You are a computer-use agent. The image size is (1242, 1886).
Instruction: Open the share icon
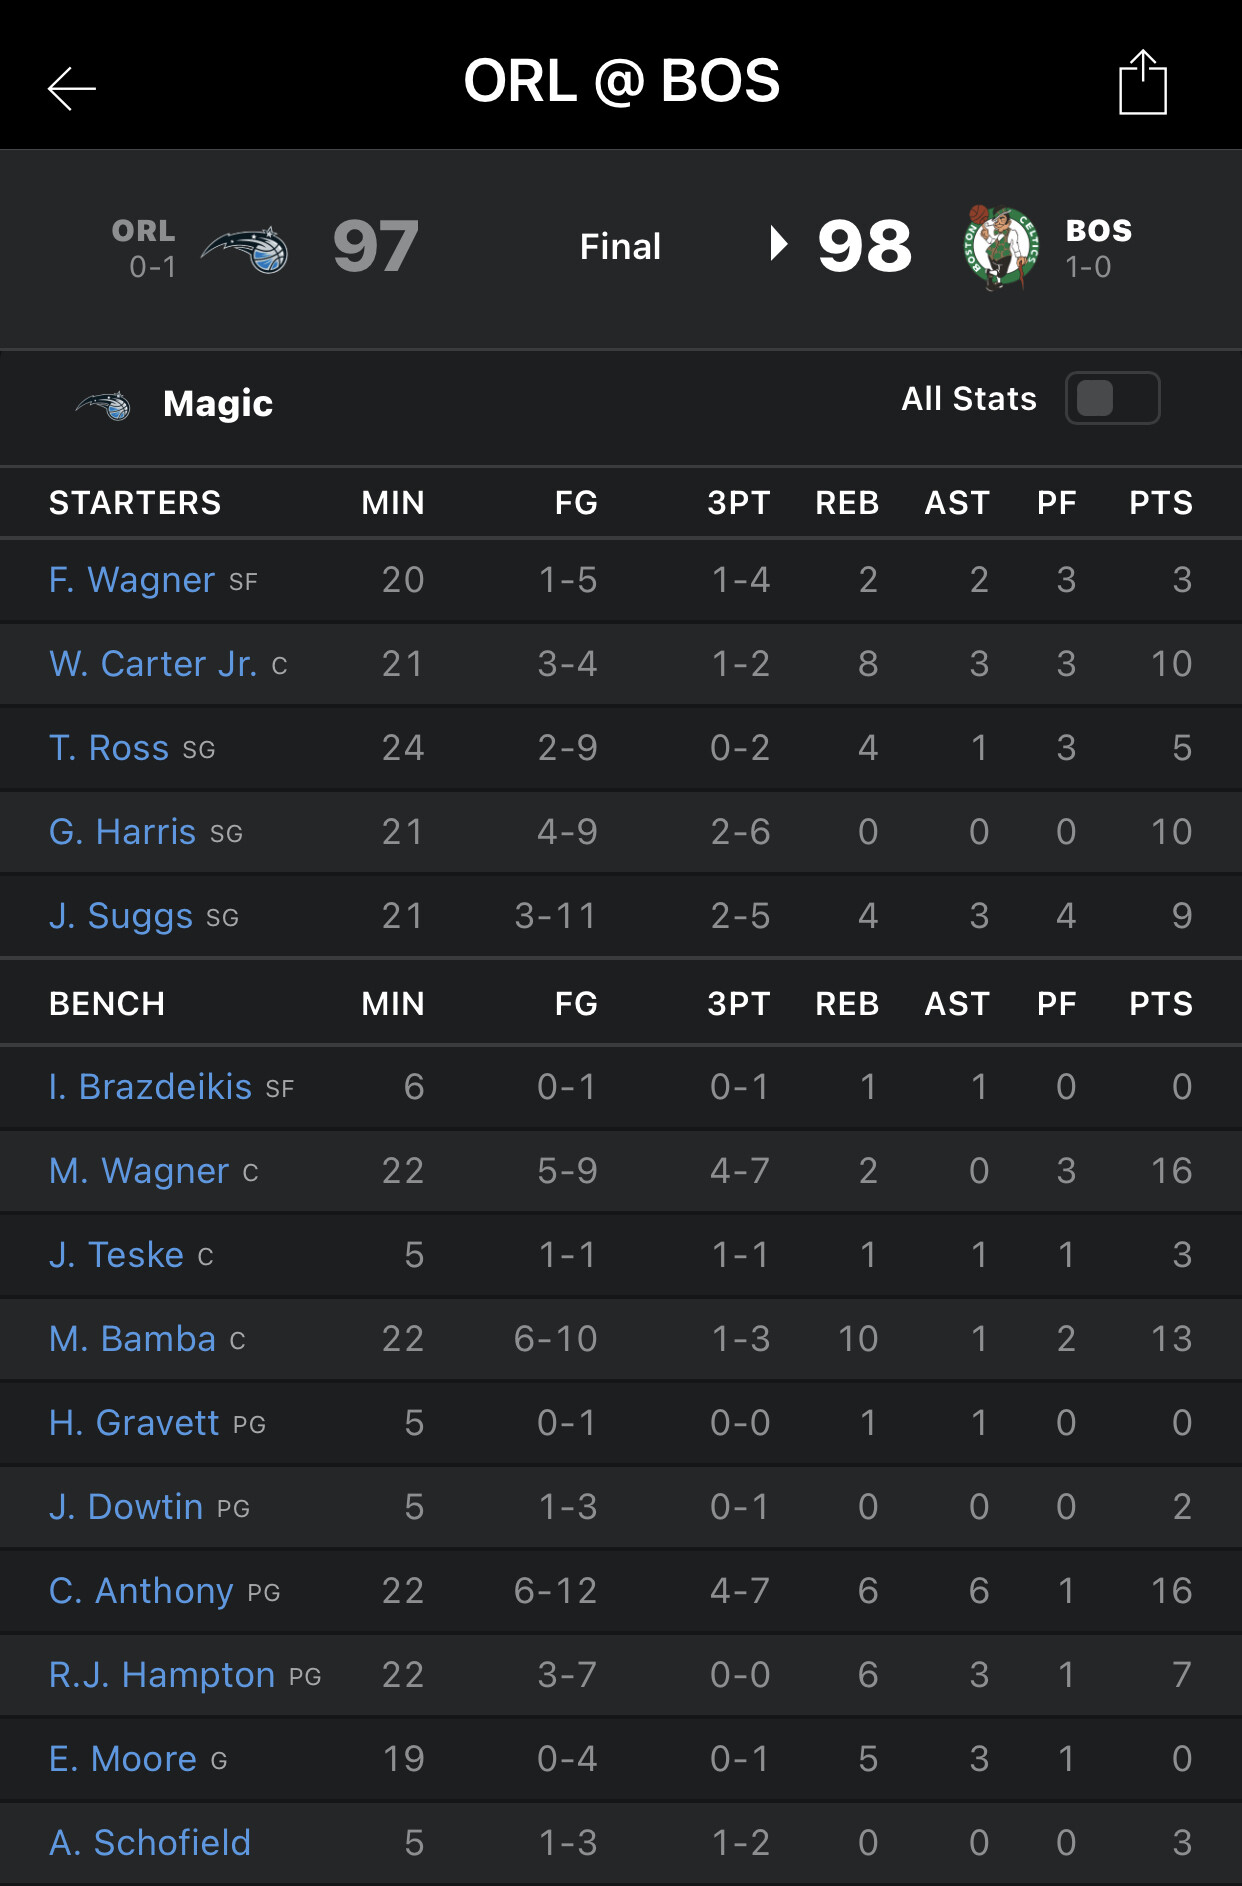click(x=1142, y=83)
